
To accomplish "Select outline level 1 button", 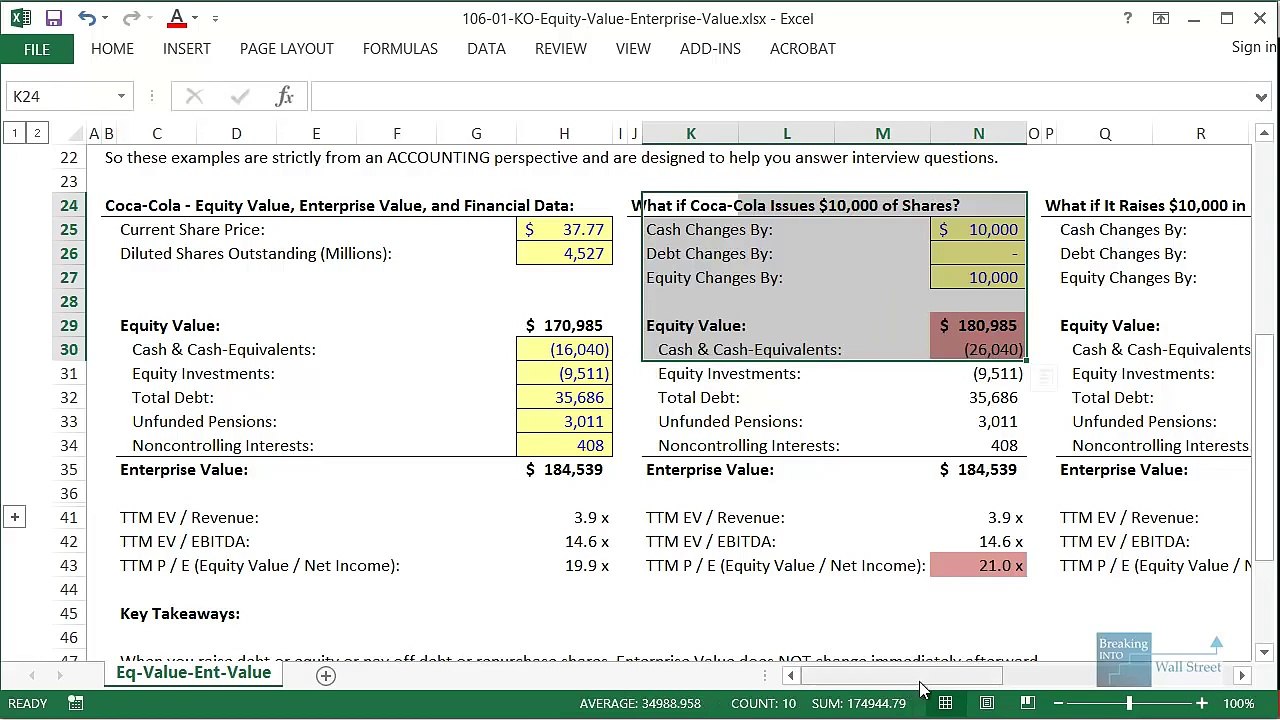I will click(15, 133).
